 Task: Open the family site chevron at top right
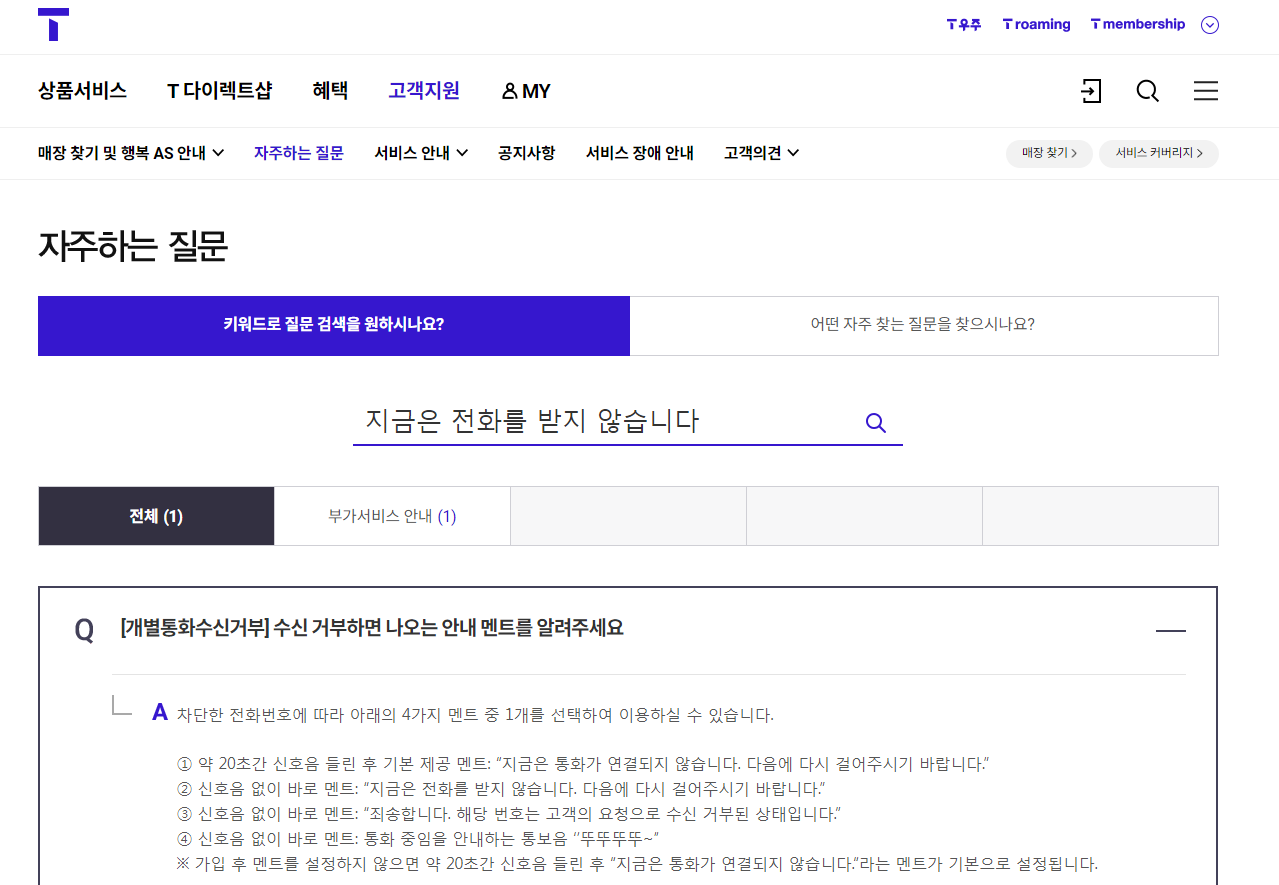point(1209,24)
